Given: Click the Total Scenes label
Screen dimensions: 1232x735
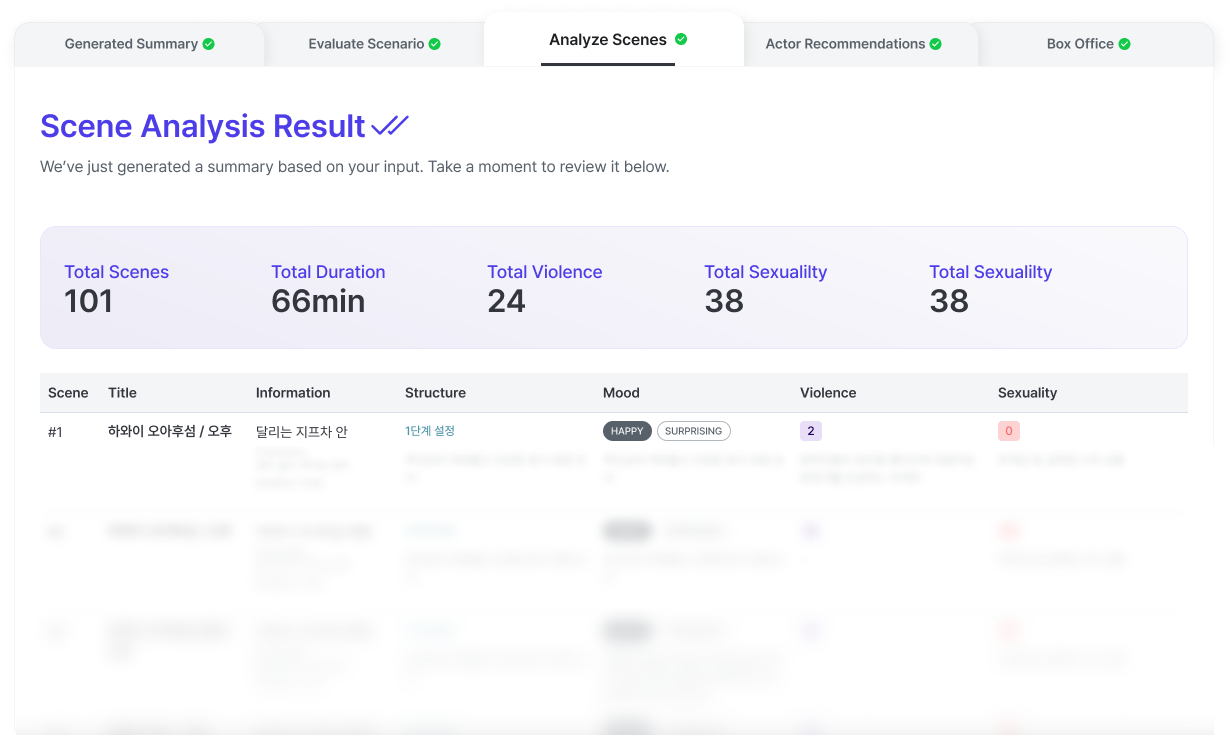Looking at the screenshot, I should [x=116, y=272].
